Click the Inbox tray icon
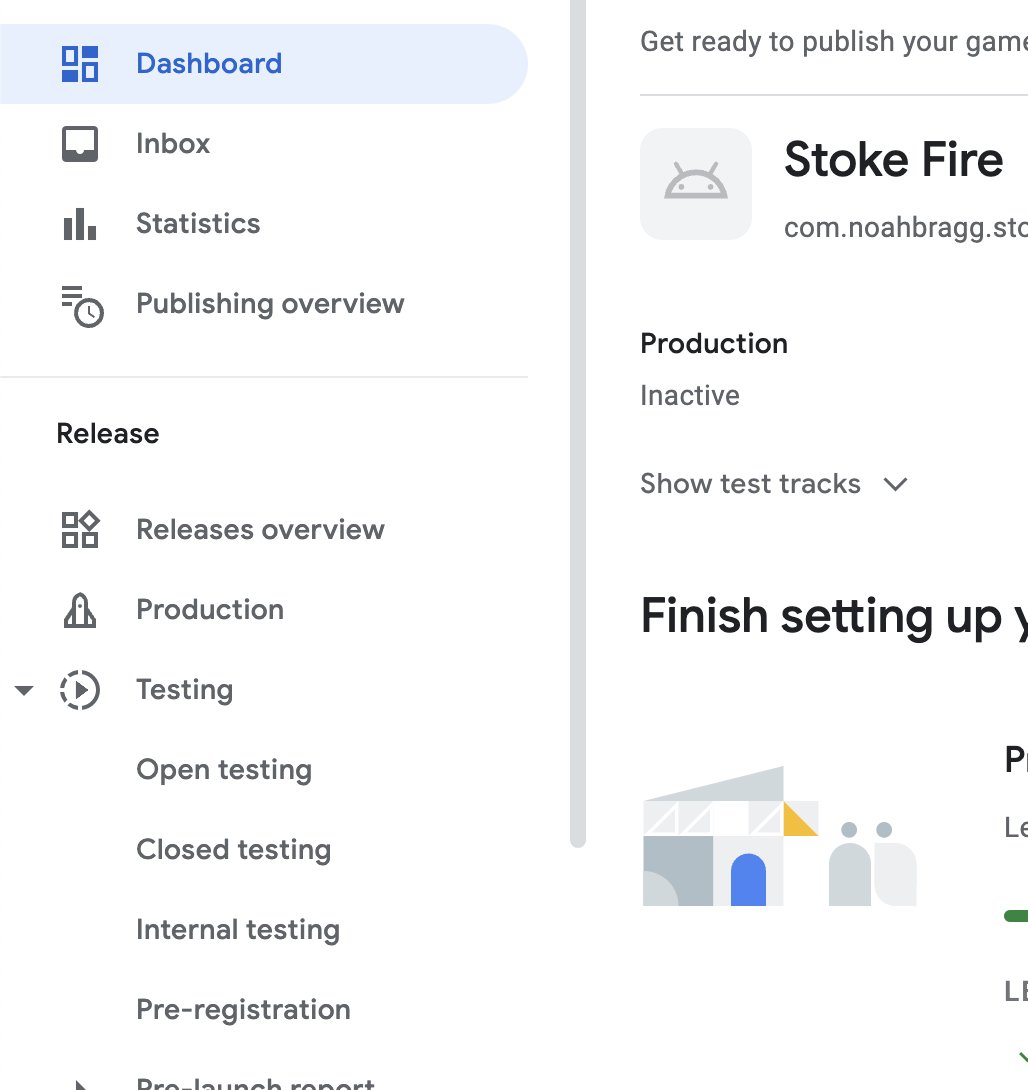The image size is (1028, 1090). click(x=80, y=144)
